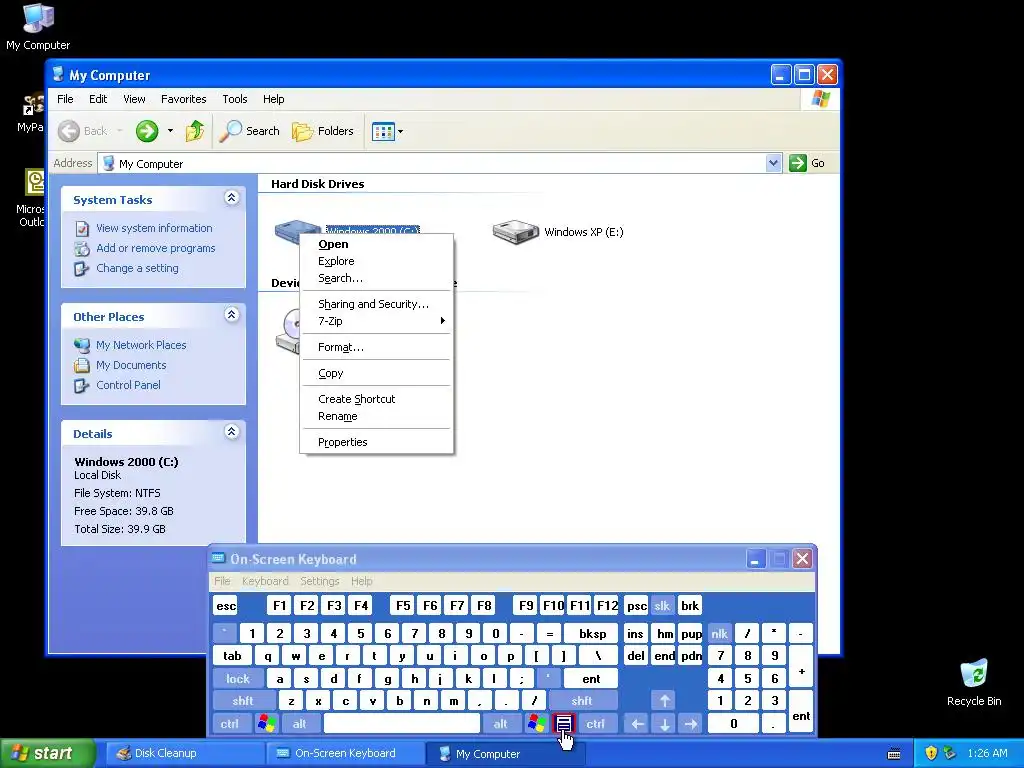This screenshot has height=768, width=1024.
Task: Select the Windows XP (E:) drive icon
Action: coord(515,232)
